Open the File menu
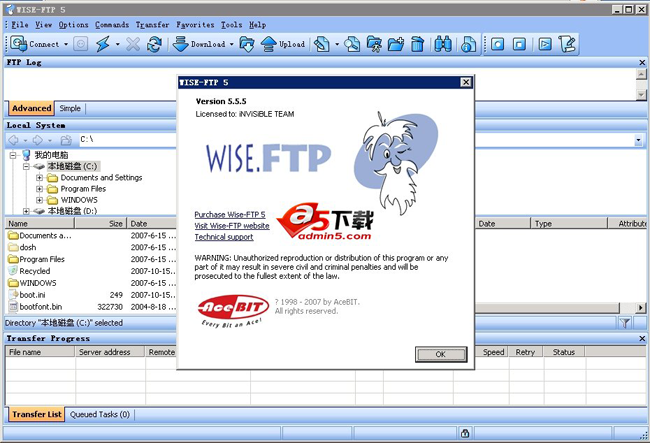 [x=20, y=25]
